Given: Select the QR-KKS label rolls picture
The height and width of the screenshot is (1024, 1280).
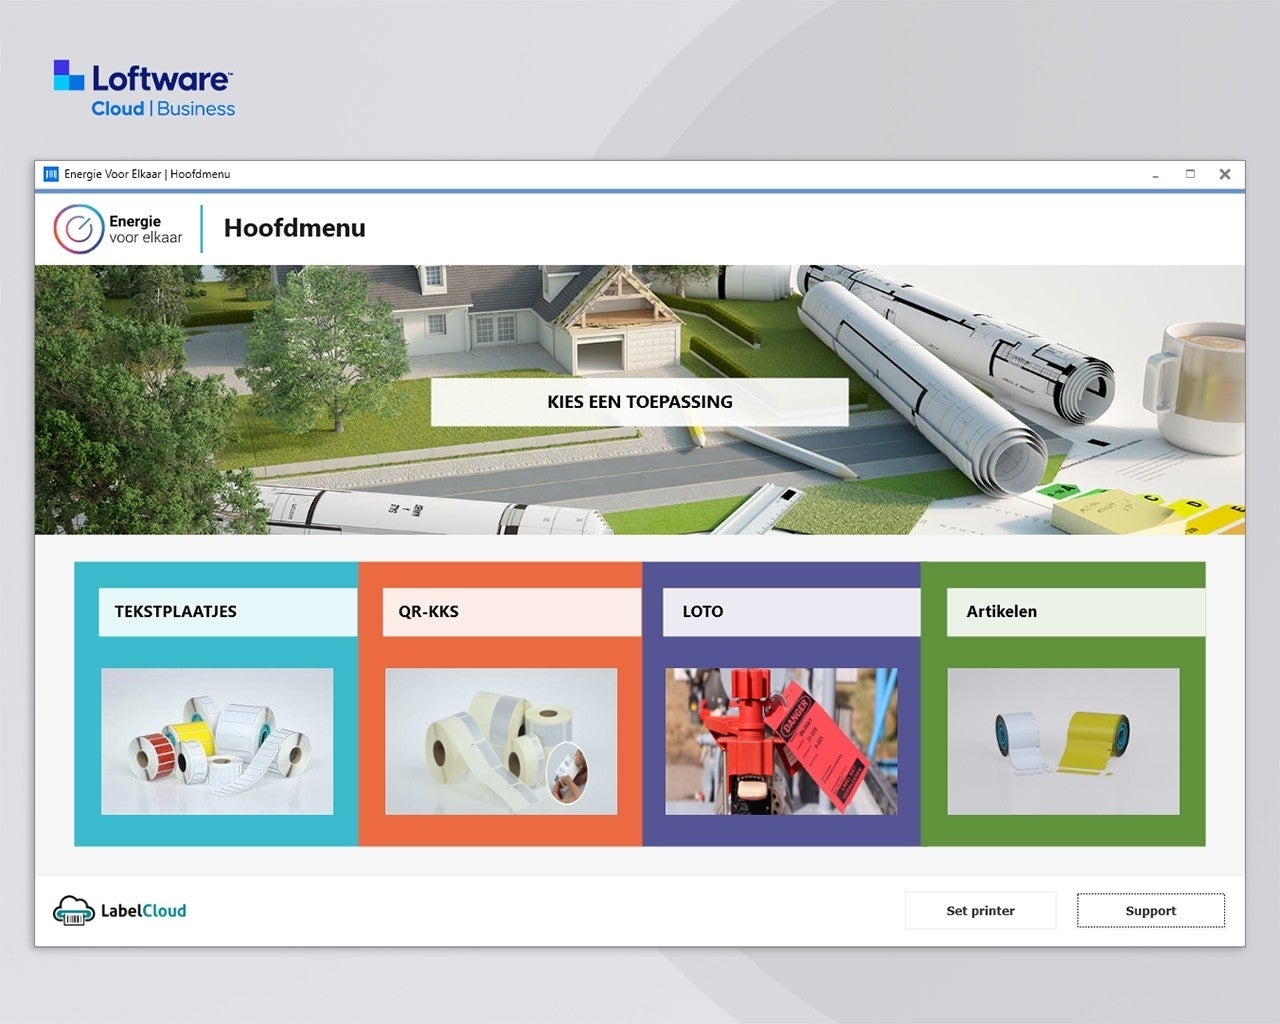Looking at the screenshot, I should [x=501, y=741].
